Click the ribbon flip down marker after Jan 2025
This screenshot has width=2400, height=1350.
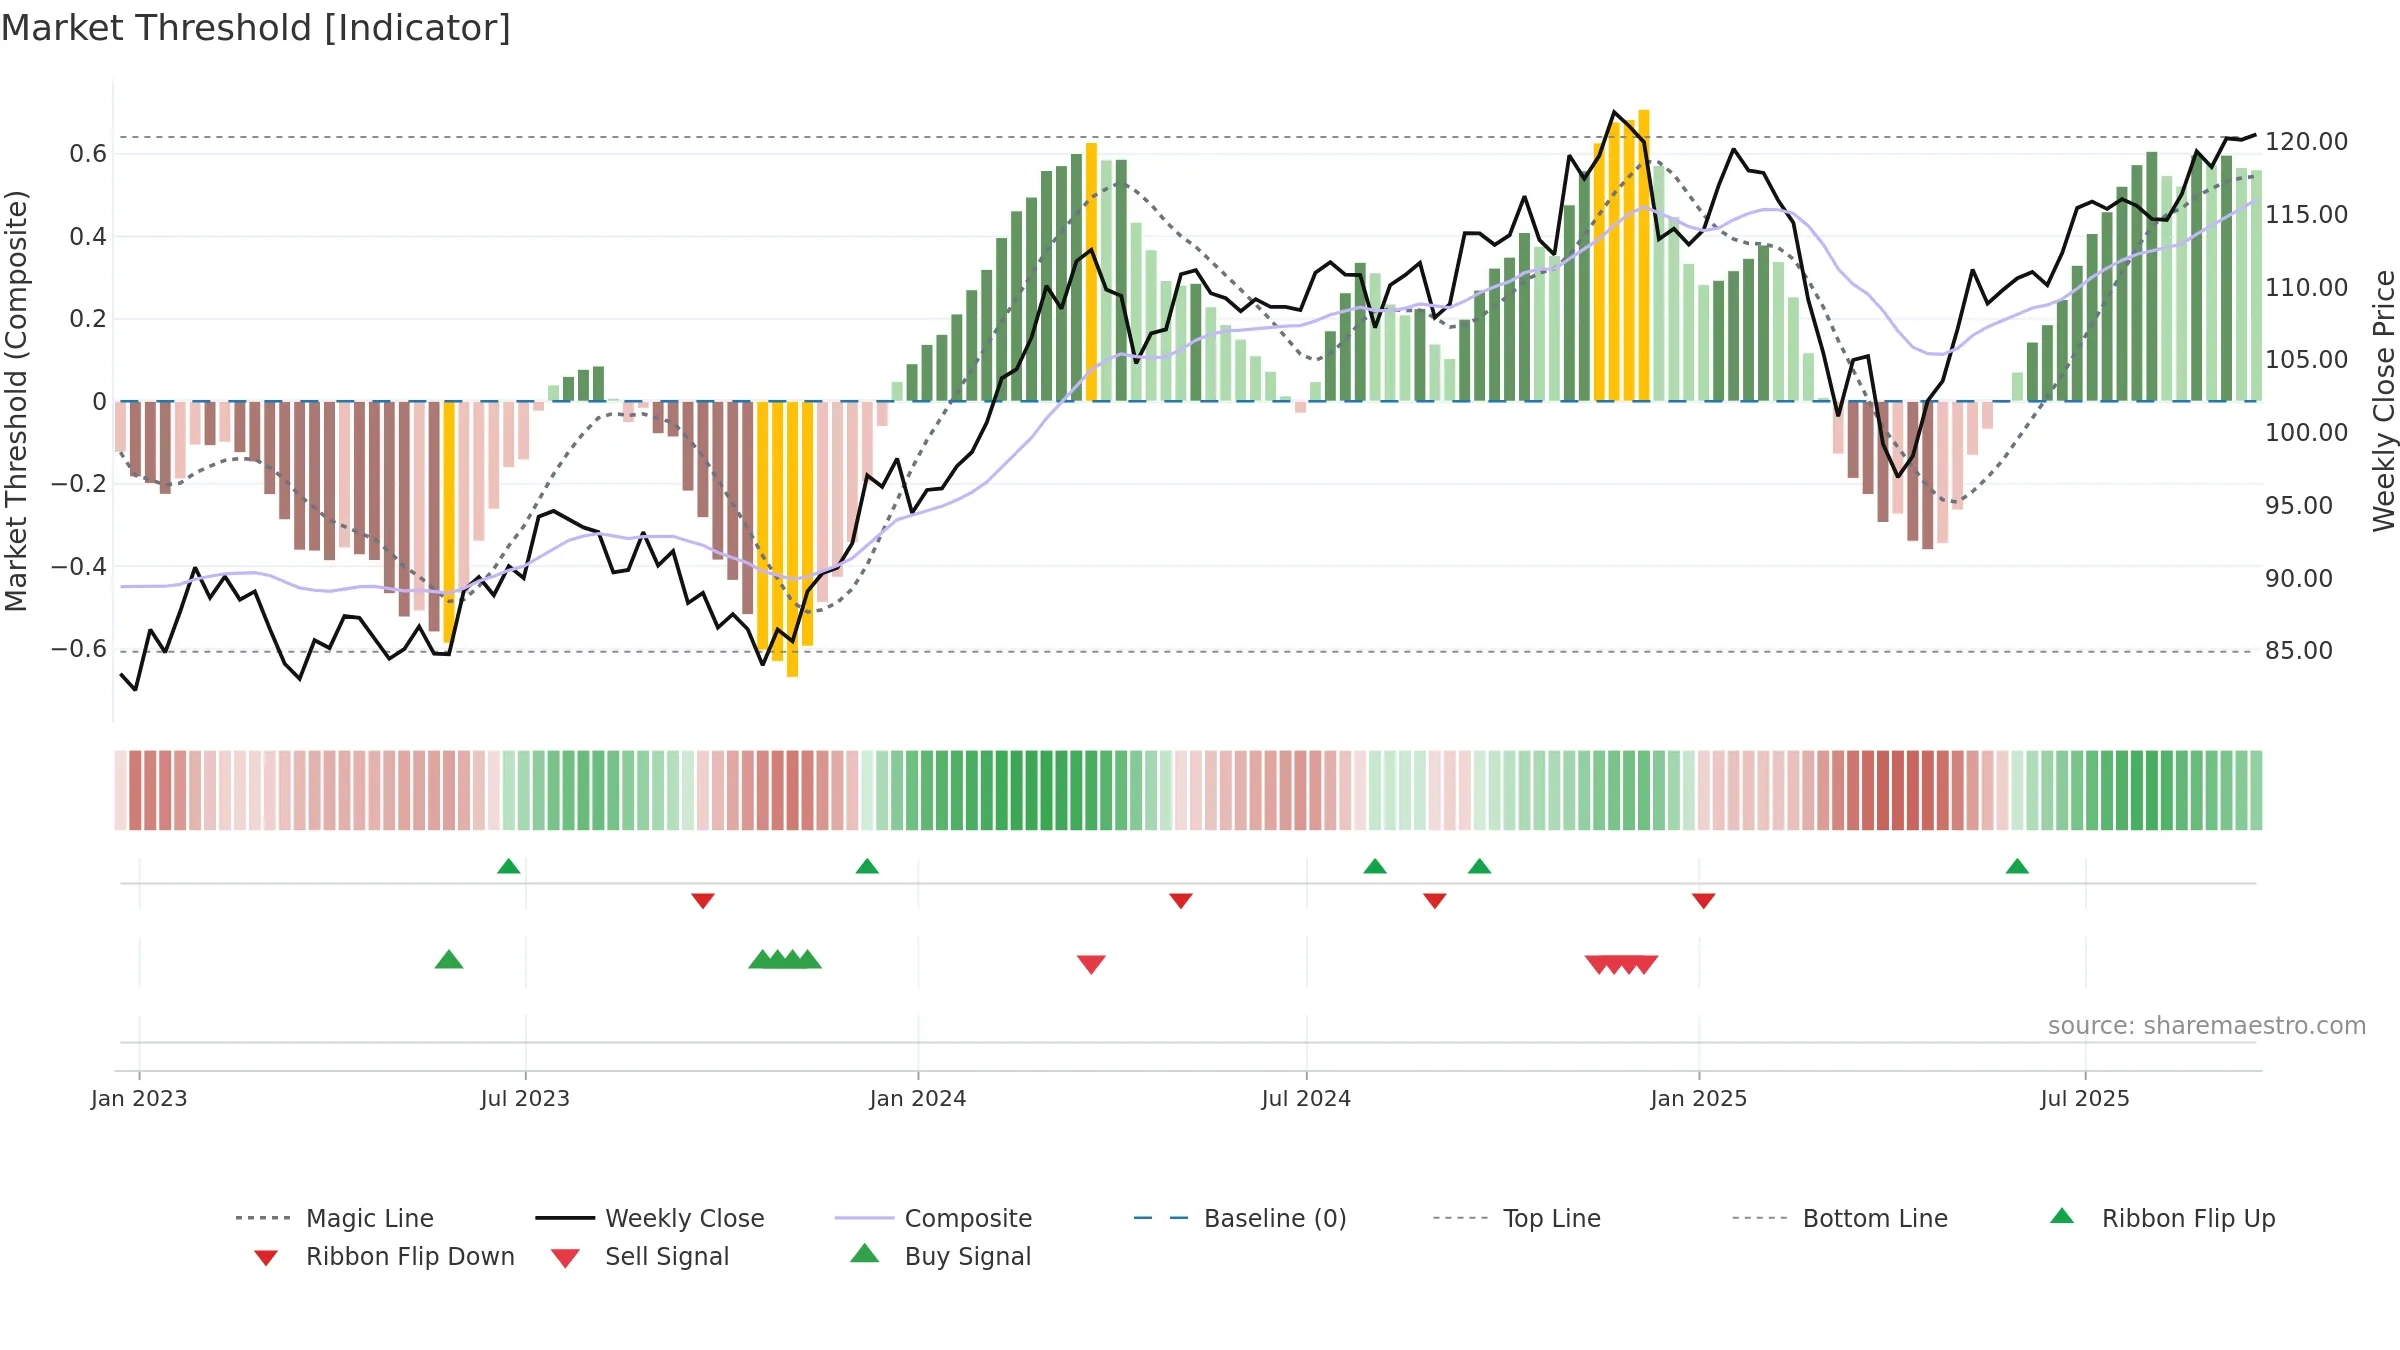coord(1704,901)
